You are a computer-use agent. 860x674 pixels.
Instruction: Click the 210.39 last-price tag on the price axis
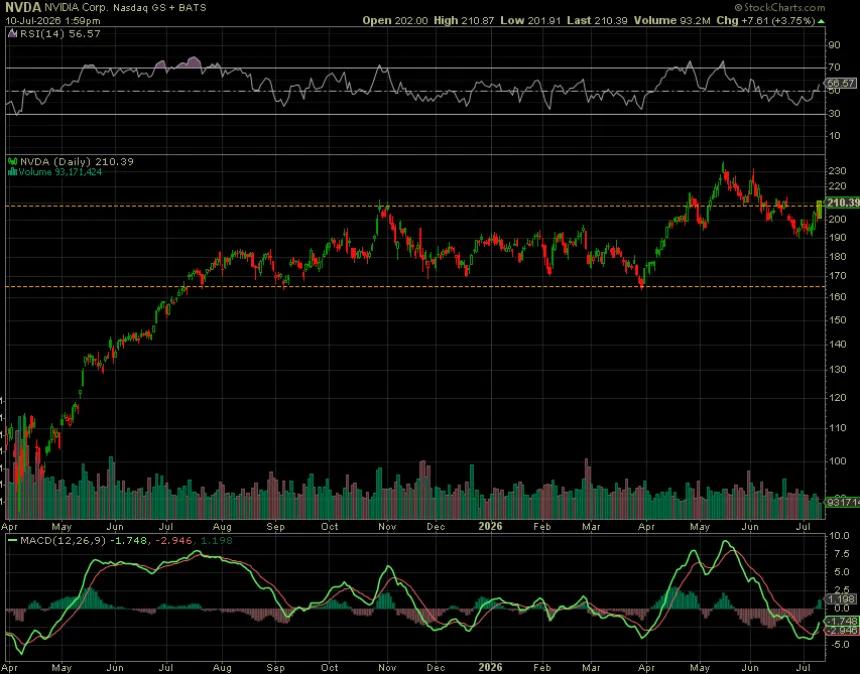click(x=843, y=203)
